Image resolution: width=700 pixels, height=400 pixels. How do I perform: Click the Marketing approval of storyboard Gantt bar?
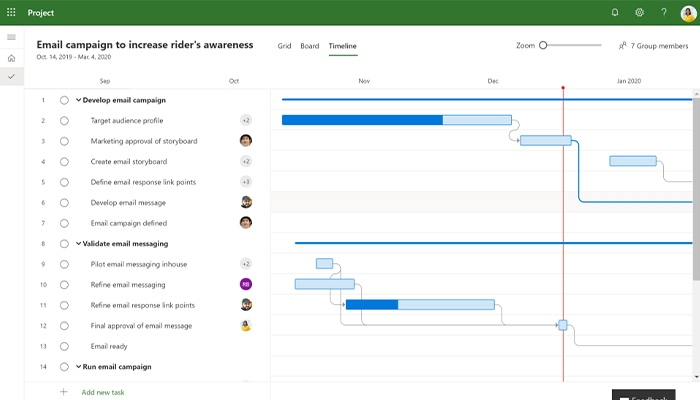tap(546, 140)
